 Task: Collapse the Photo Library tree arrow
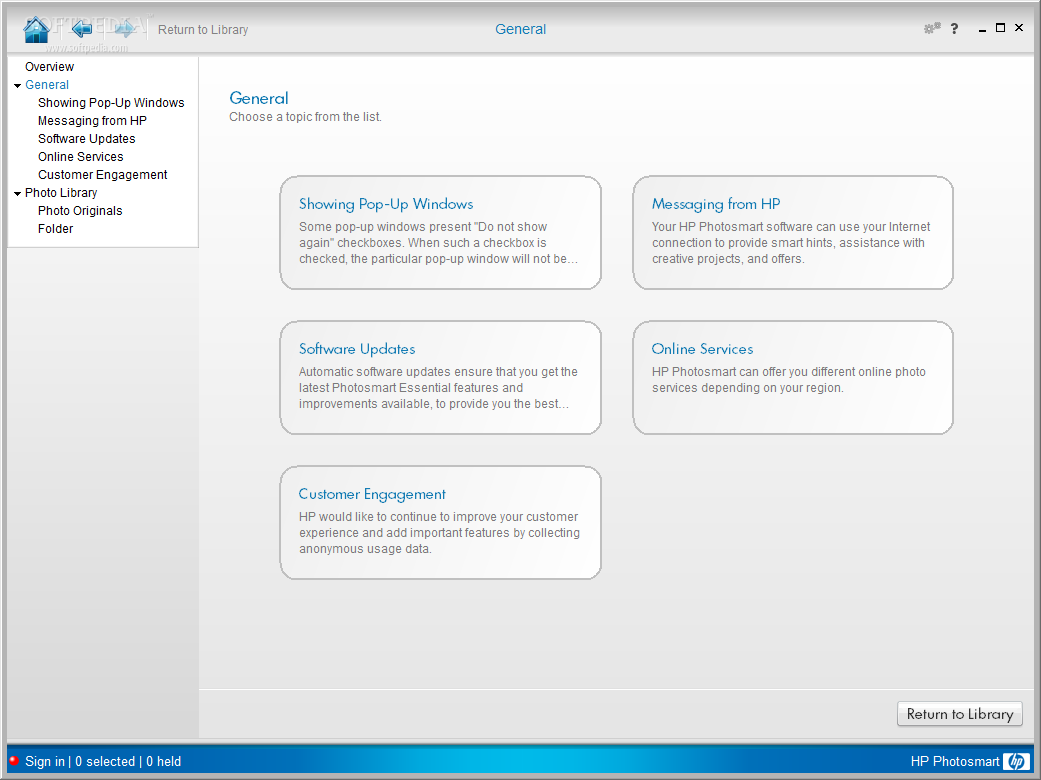(17, 194)
